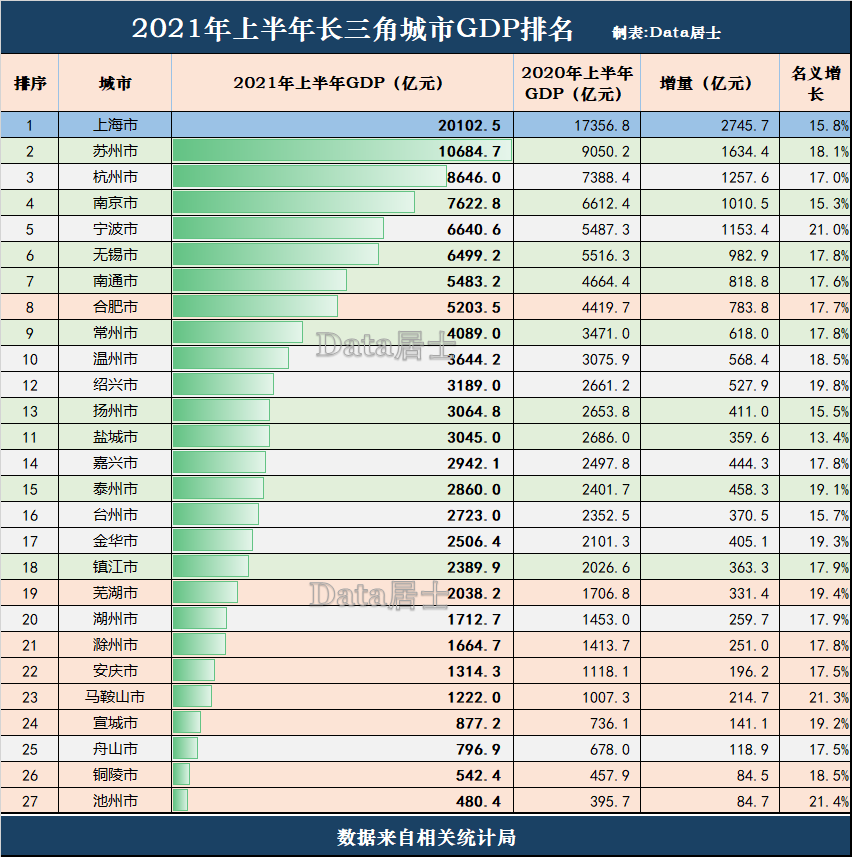Click the 合肥市 city cell
The width and height of the screenshot is (852, 857).
(x=115, y=307)
